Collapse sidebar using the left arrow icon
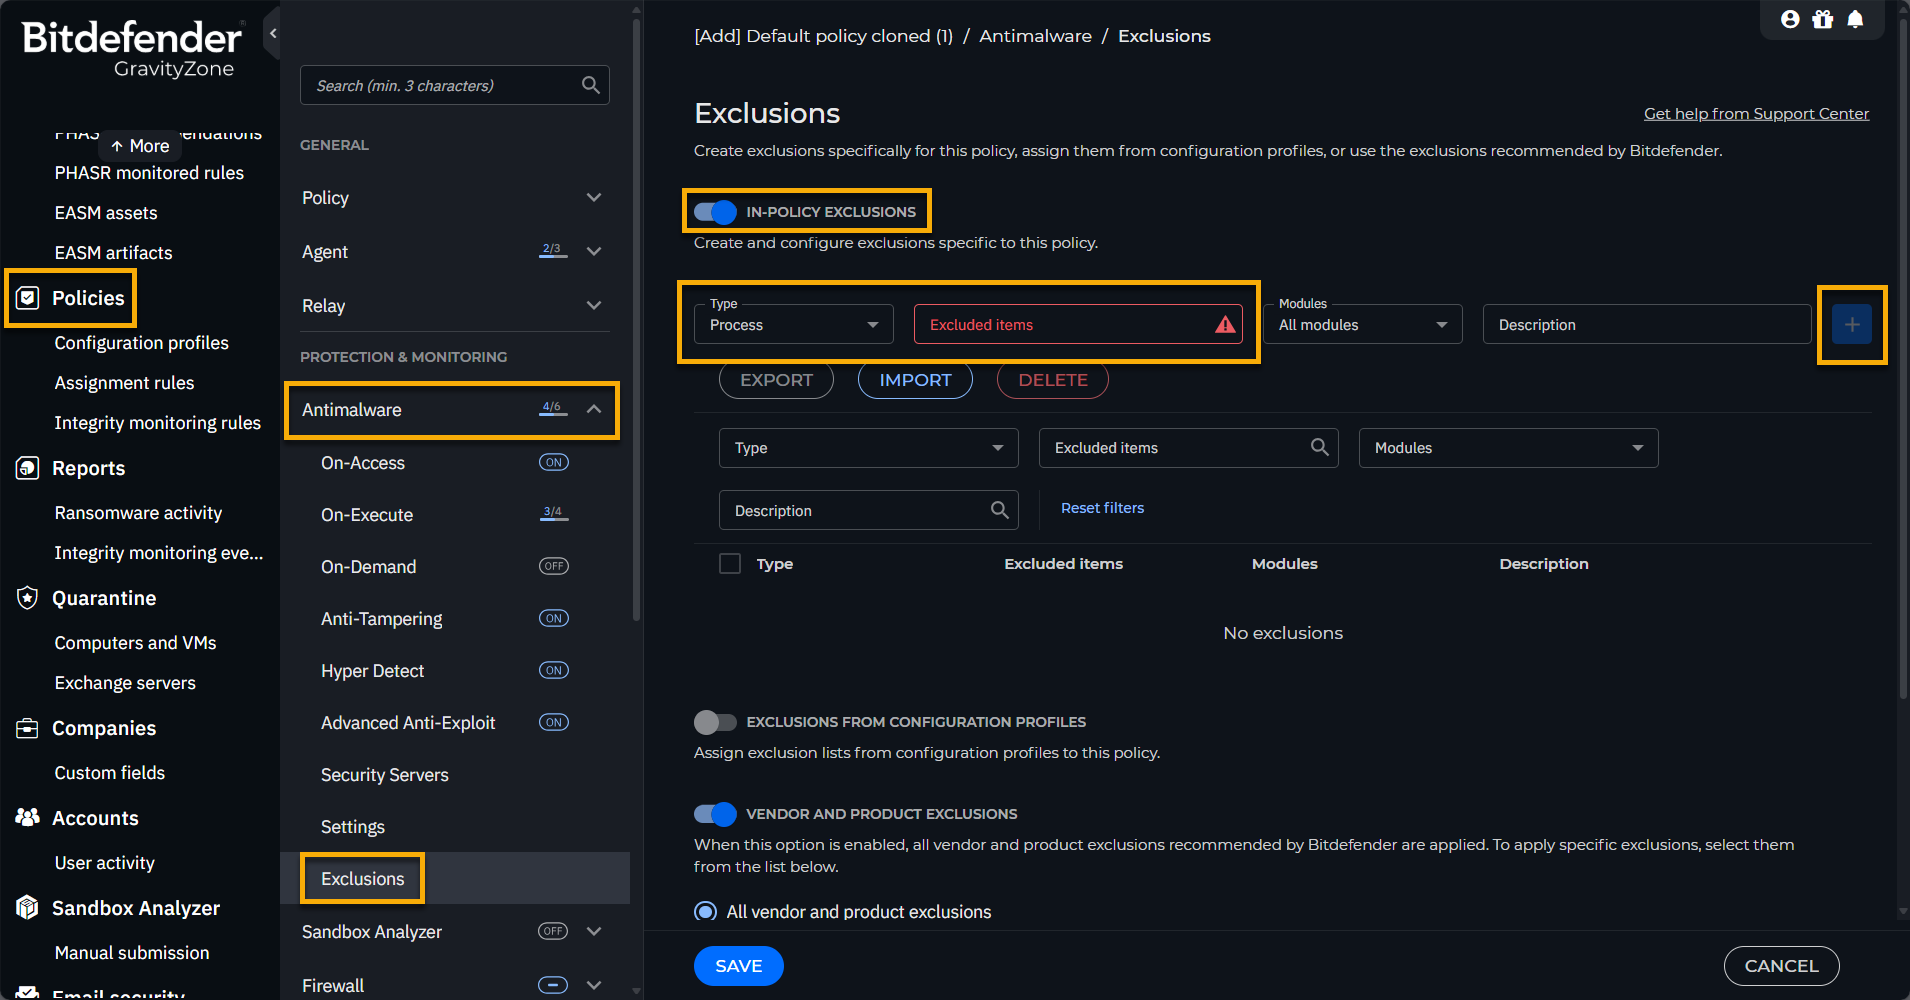Viewport: 1910px width, 1000px height. tap(273, 33)
